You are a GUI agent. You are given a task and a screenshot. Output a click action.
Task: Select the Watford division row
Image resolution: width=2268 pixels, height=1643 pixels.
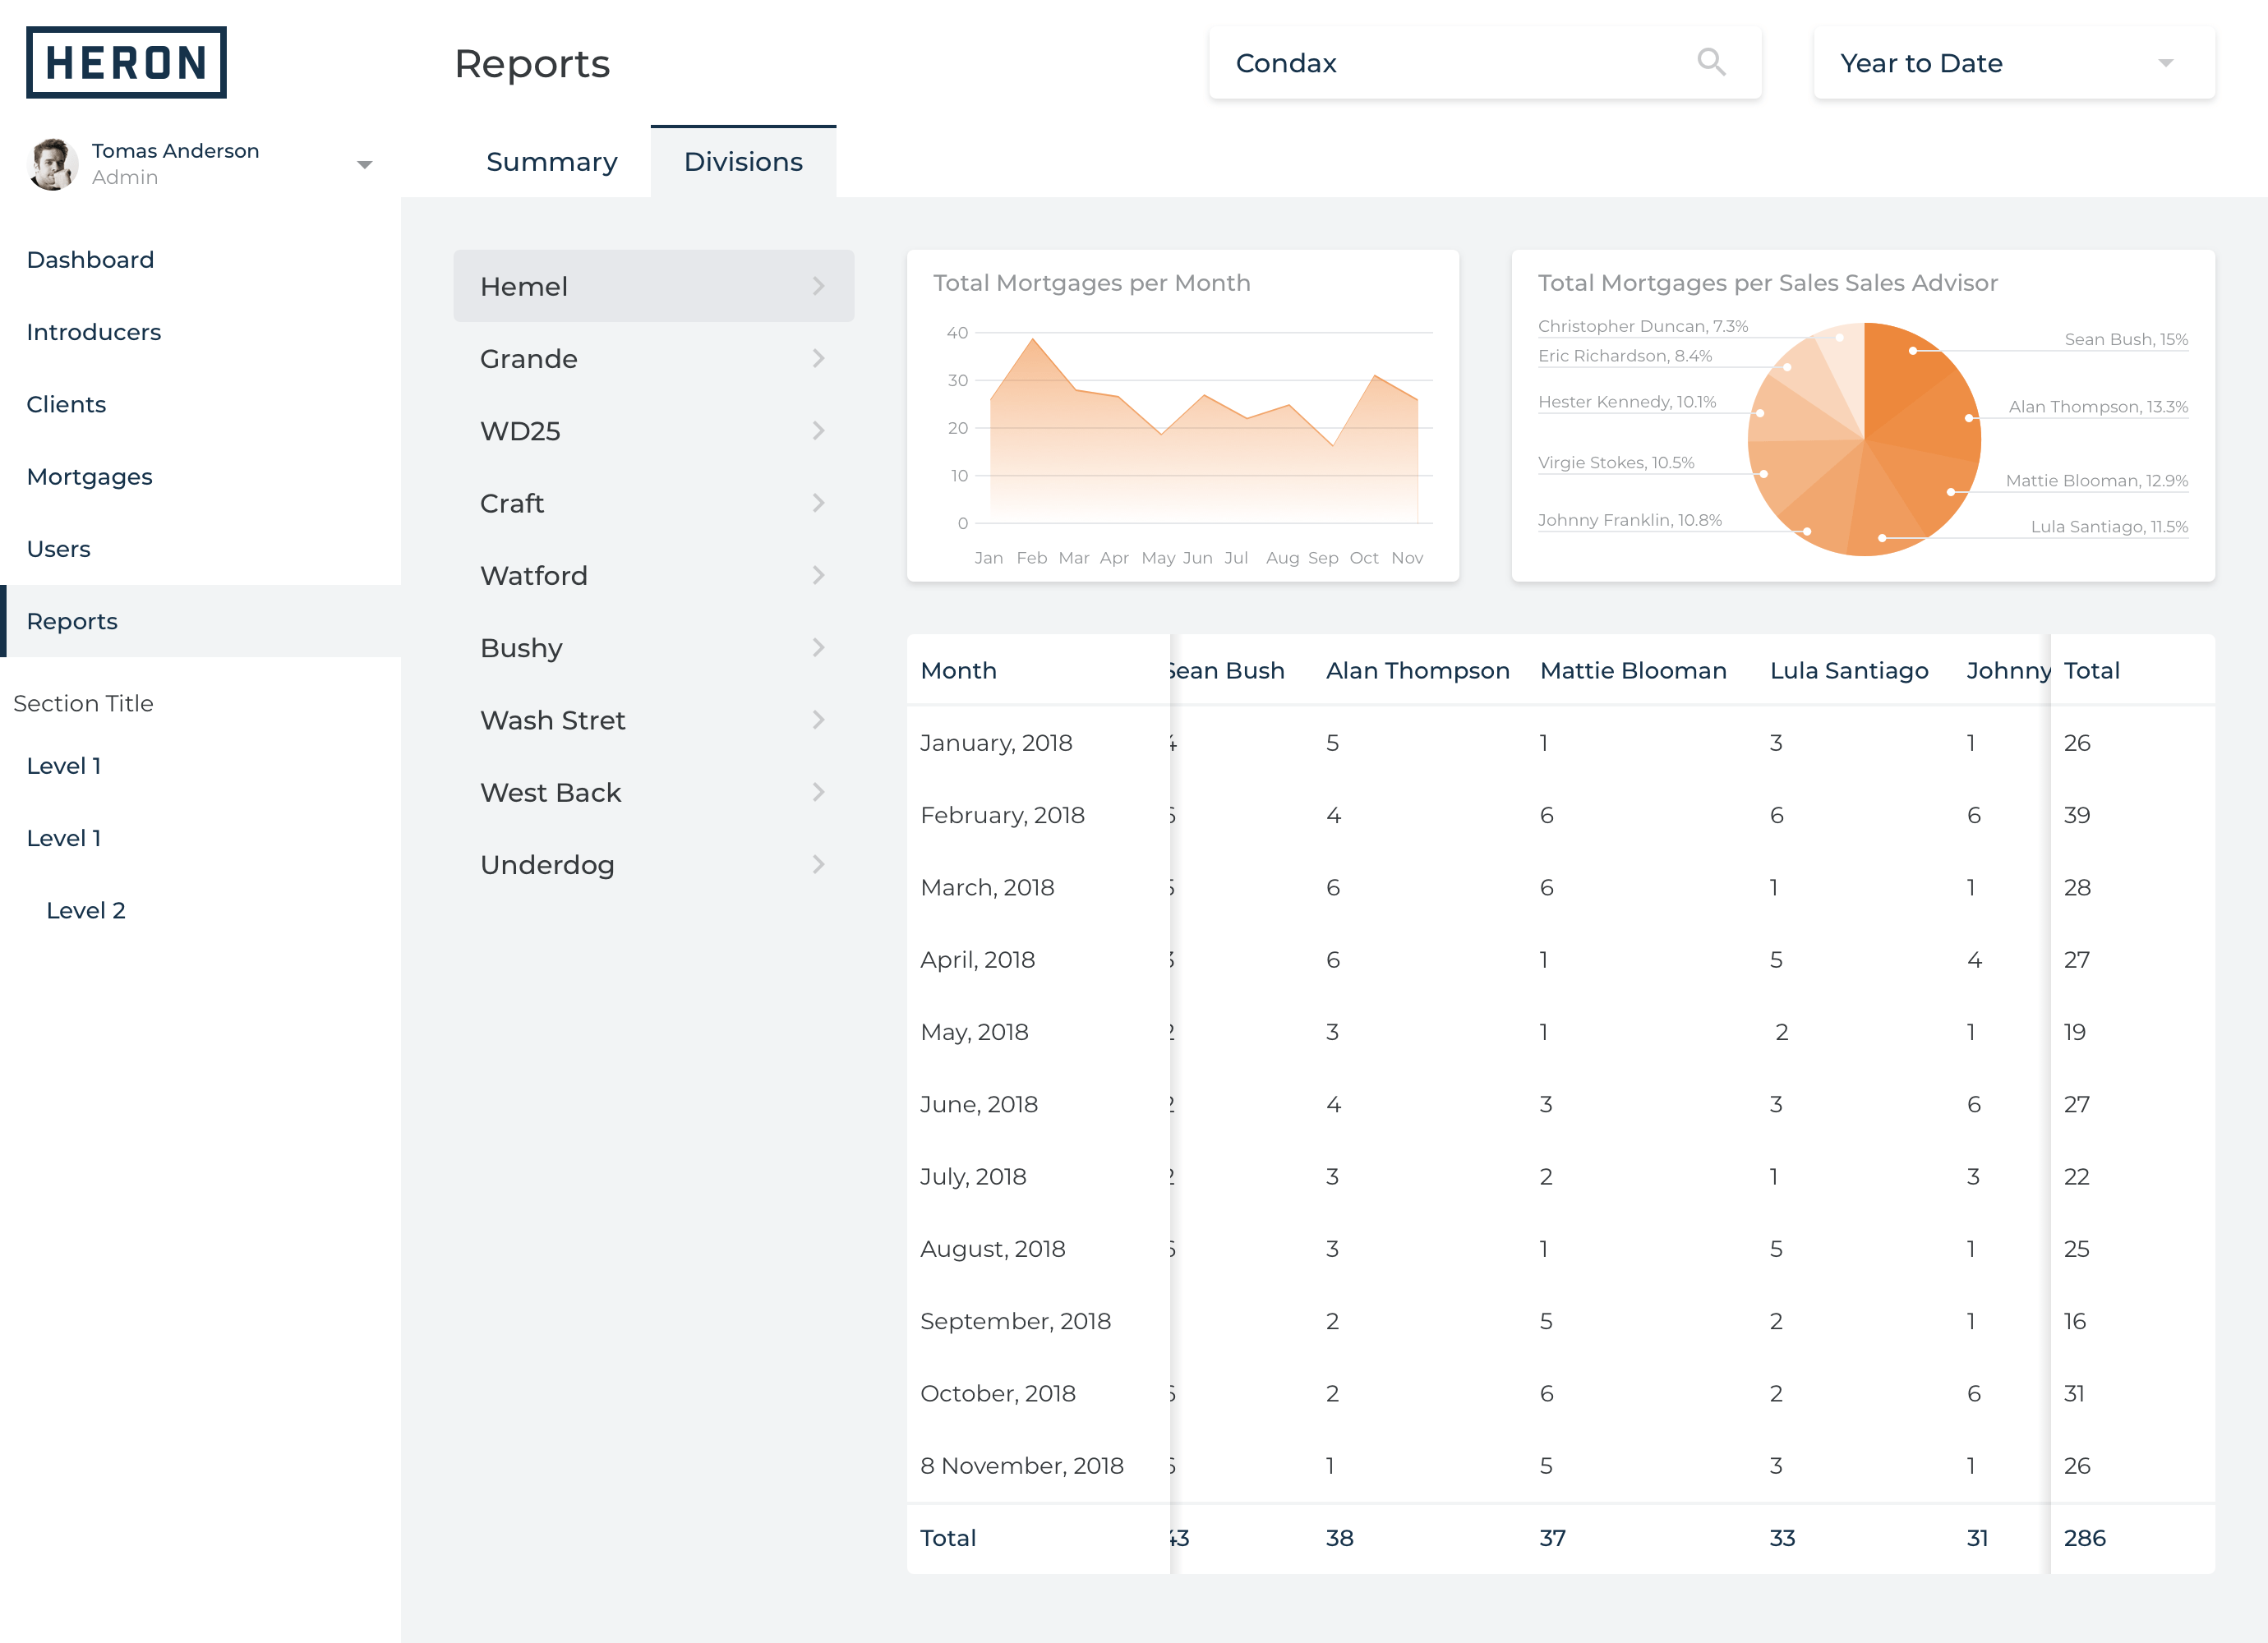(653, 575)
